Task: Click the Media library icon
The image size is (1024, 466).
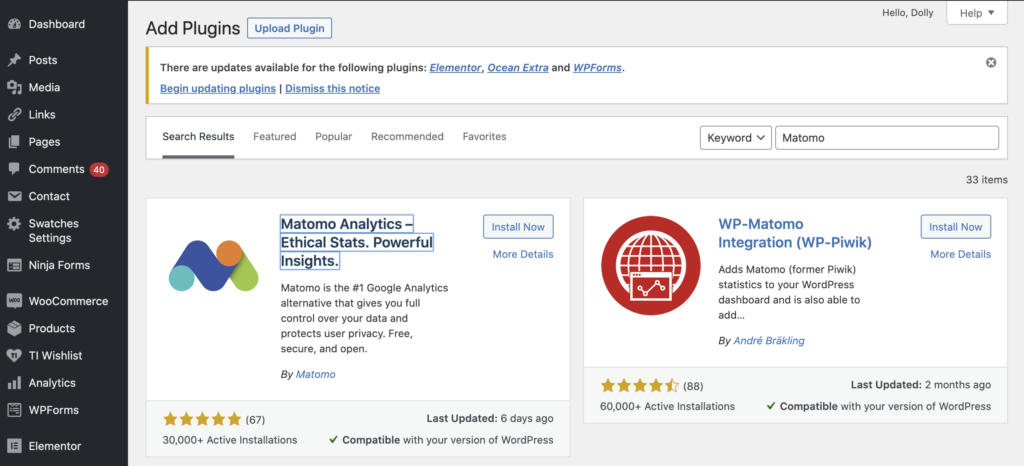Action: point(14,87)
